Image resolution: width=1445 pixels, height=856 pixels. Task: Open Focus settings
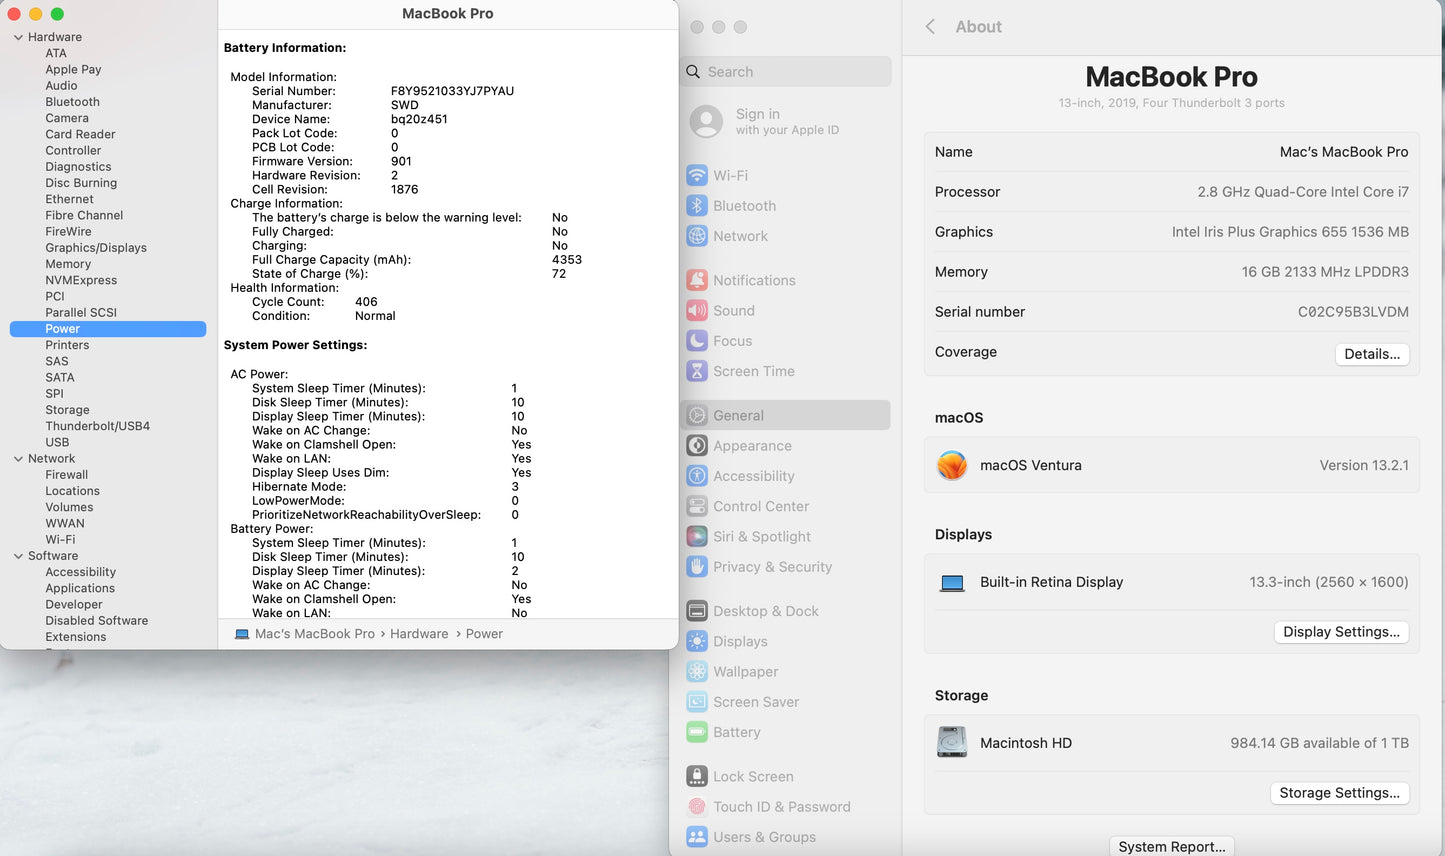point(730,340)
